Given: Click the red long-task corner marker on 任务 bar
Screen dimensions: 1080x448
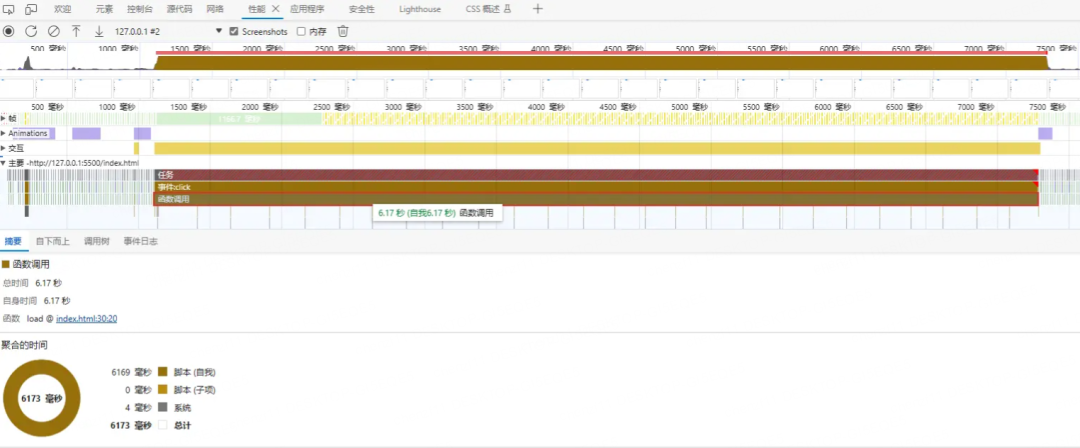Looking at the screenshot, I should click(1035, 172).
